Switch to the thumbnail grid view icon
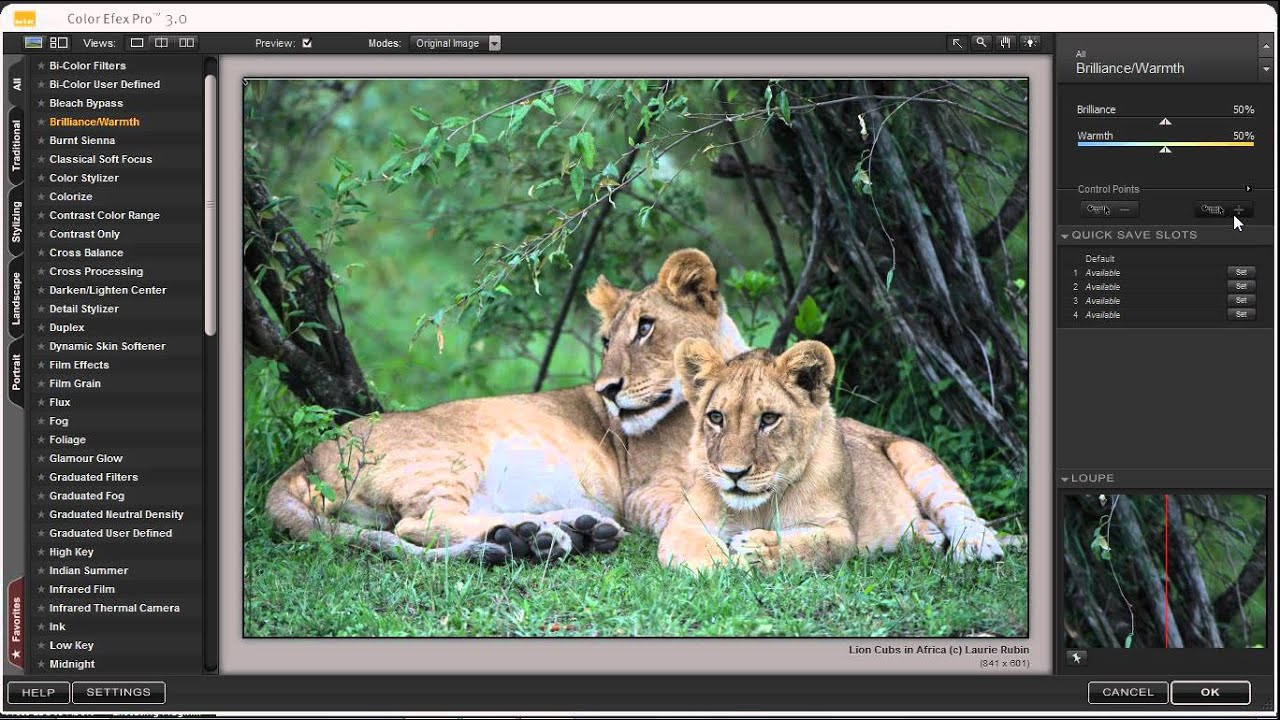This screenshot has width=1280, height=720. tap(59, 43)
